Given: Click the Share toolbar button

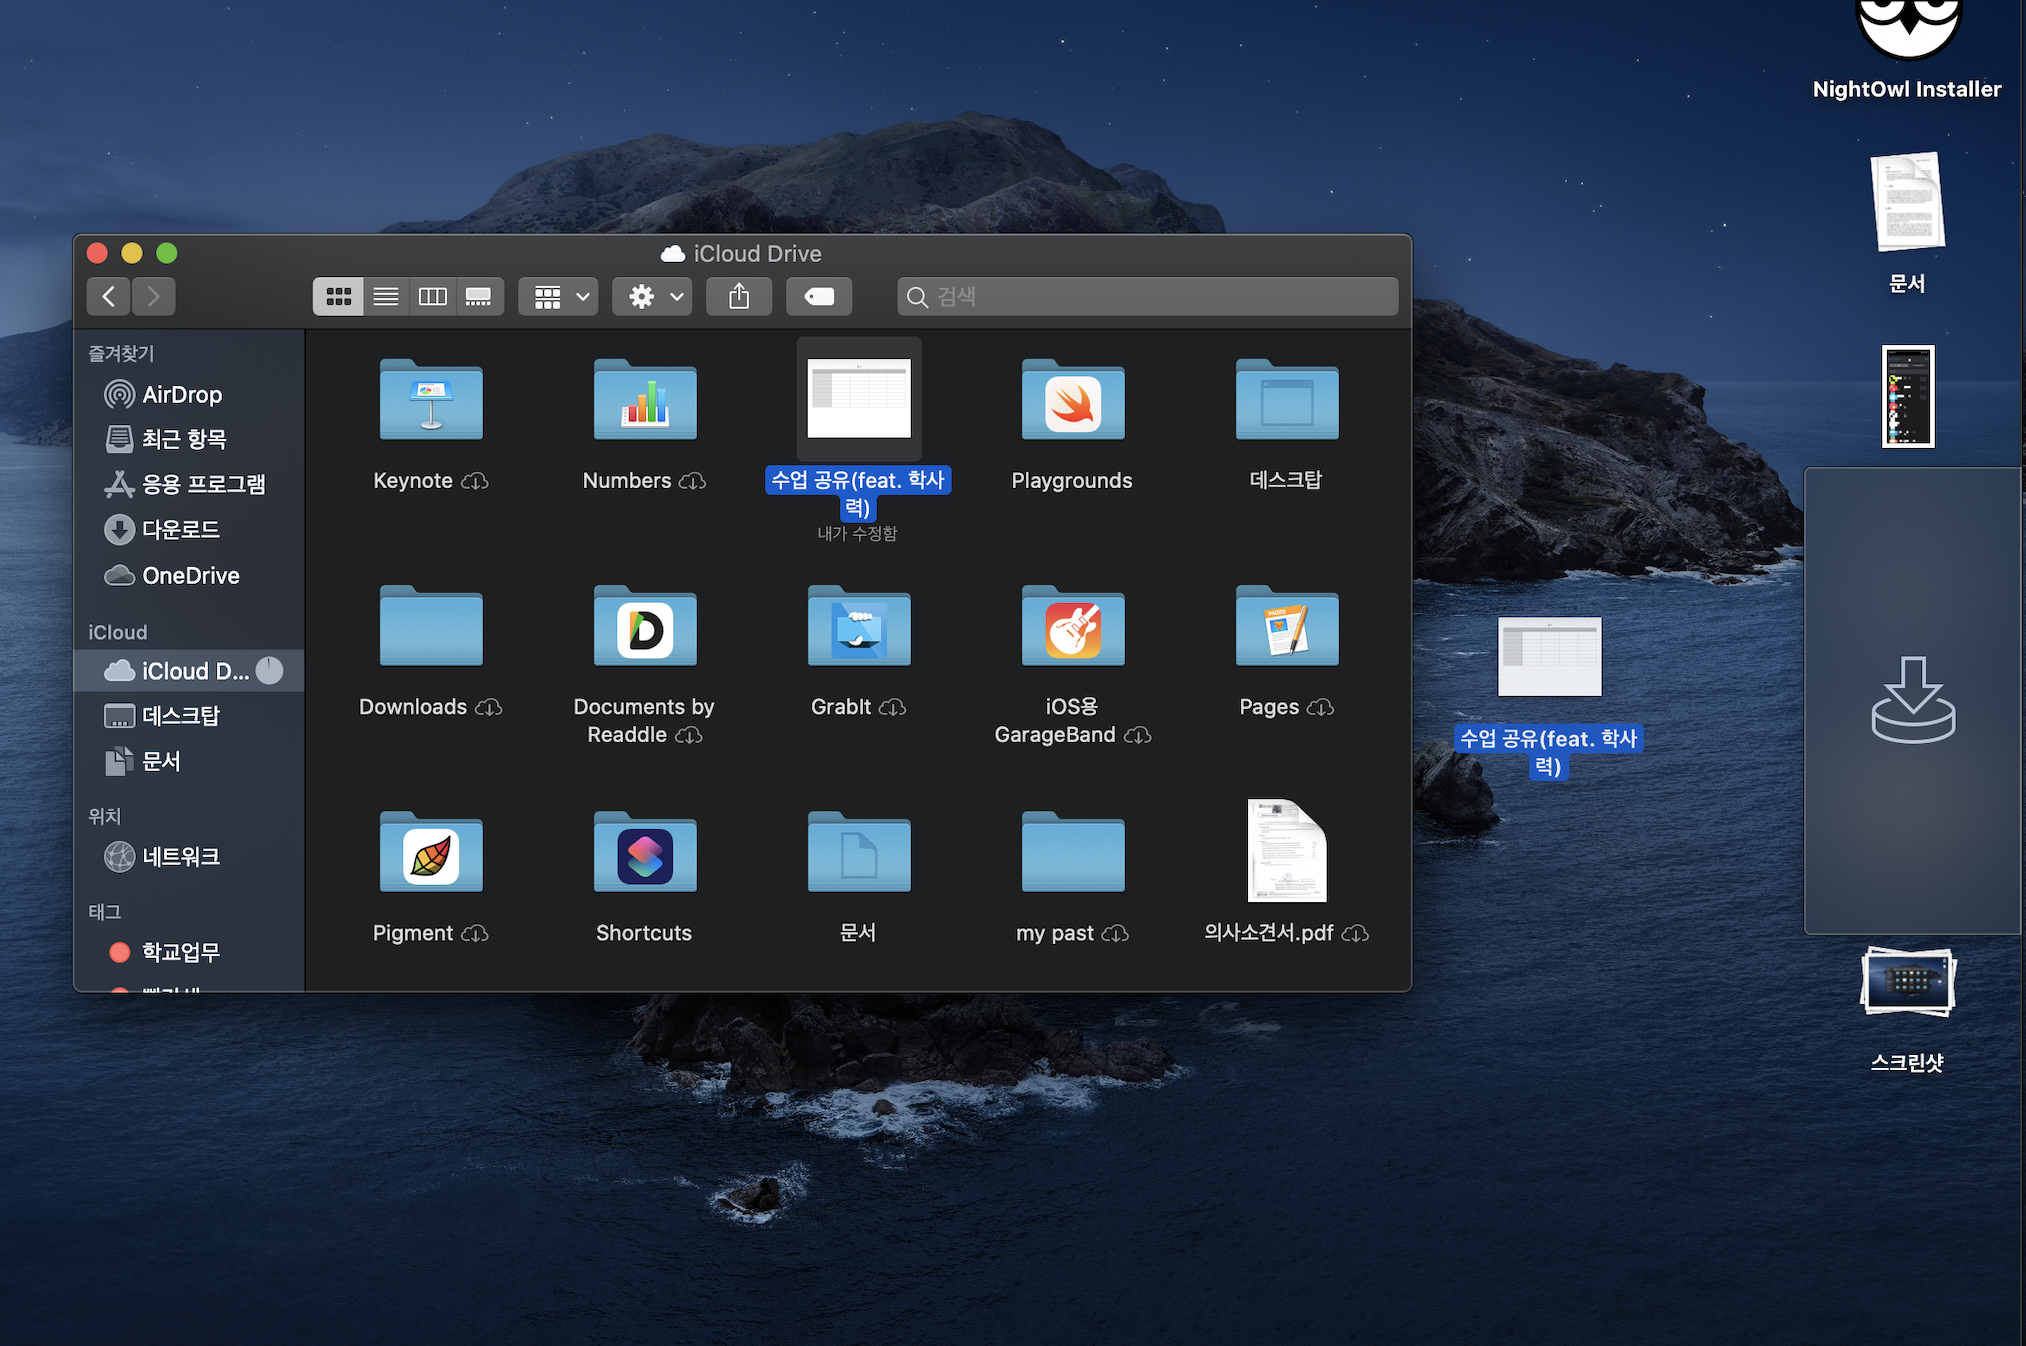Looking at the screenshot, I should point(739,297).
